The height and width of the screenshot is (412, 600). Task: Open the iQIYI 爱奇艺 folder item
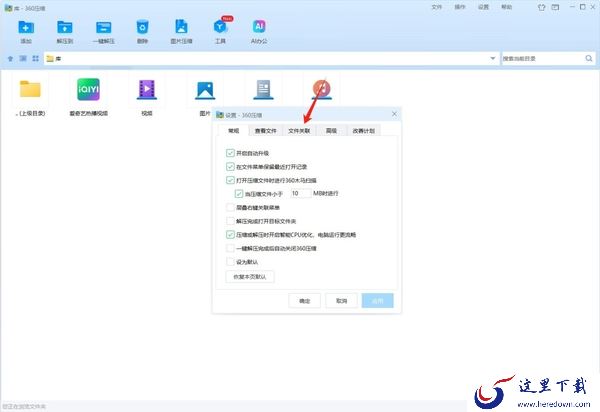point(88,89)
